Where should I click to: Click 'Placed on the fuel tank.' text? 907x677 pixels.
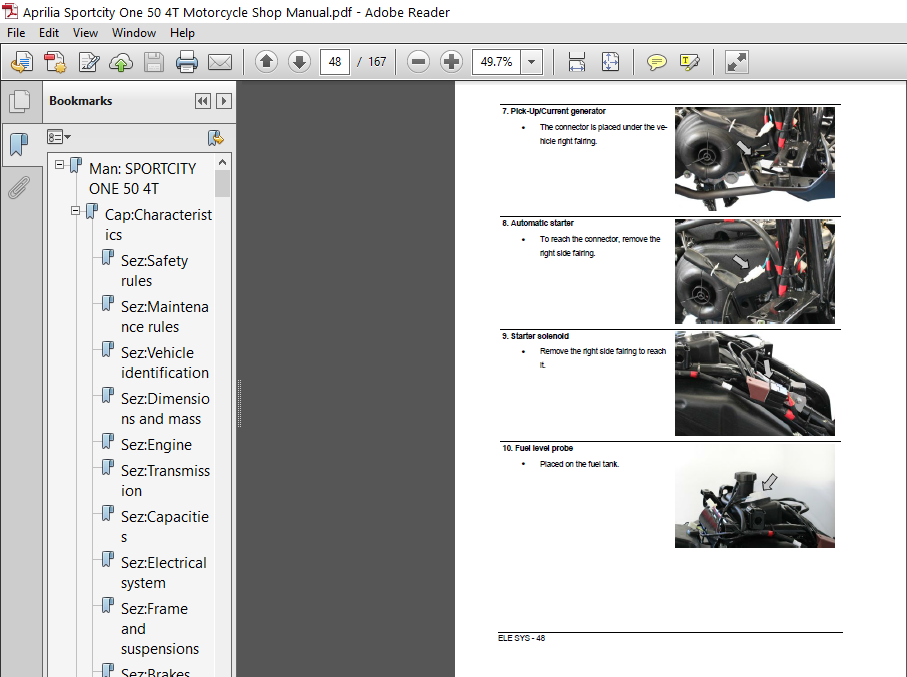[x=579, y=464]
